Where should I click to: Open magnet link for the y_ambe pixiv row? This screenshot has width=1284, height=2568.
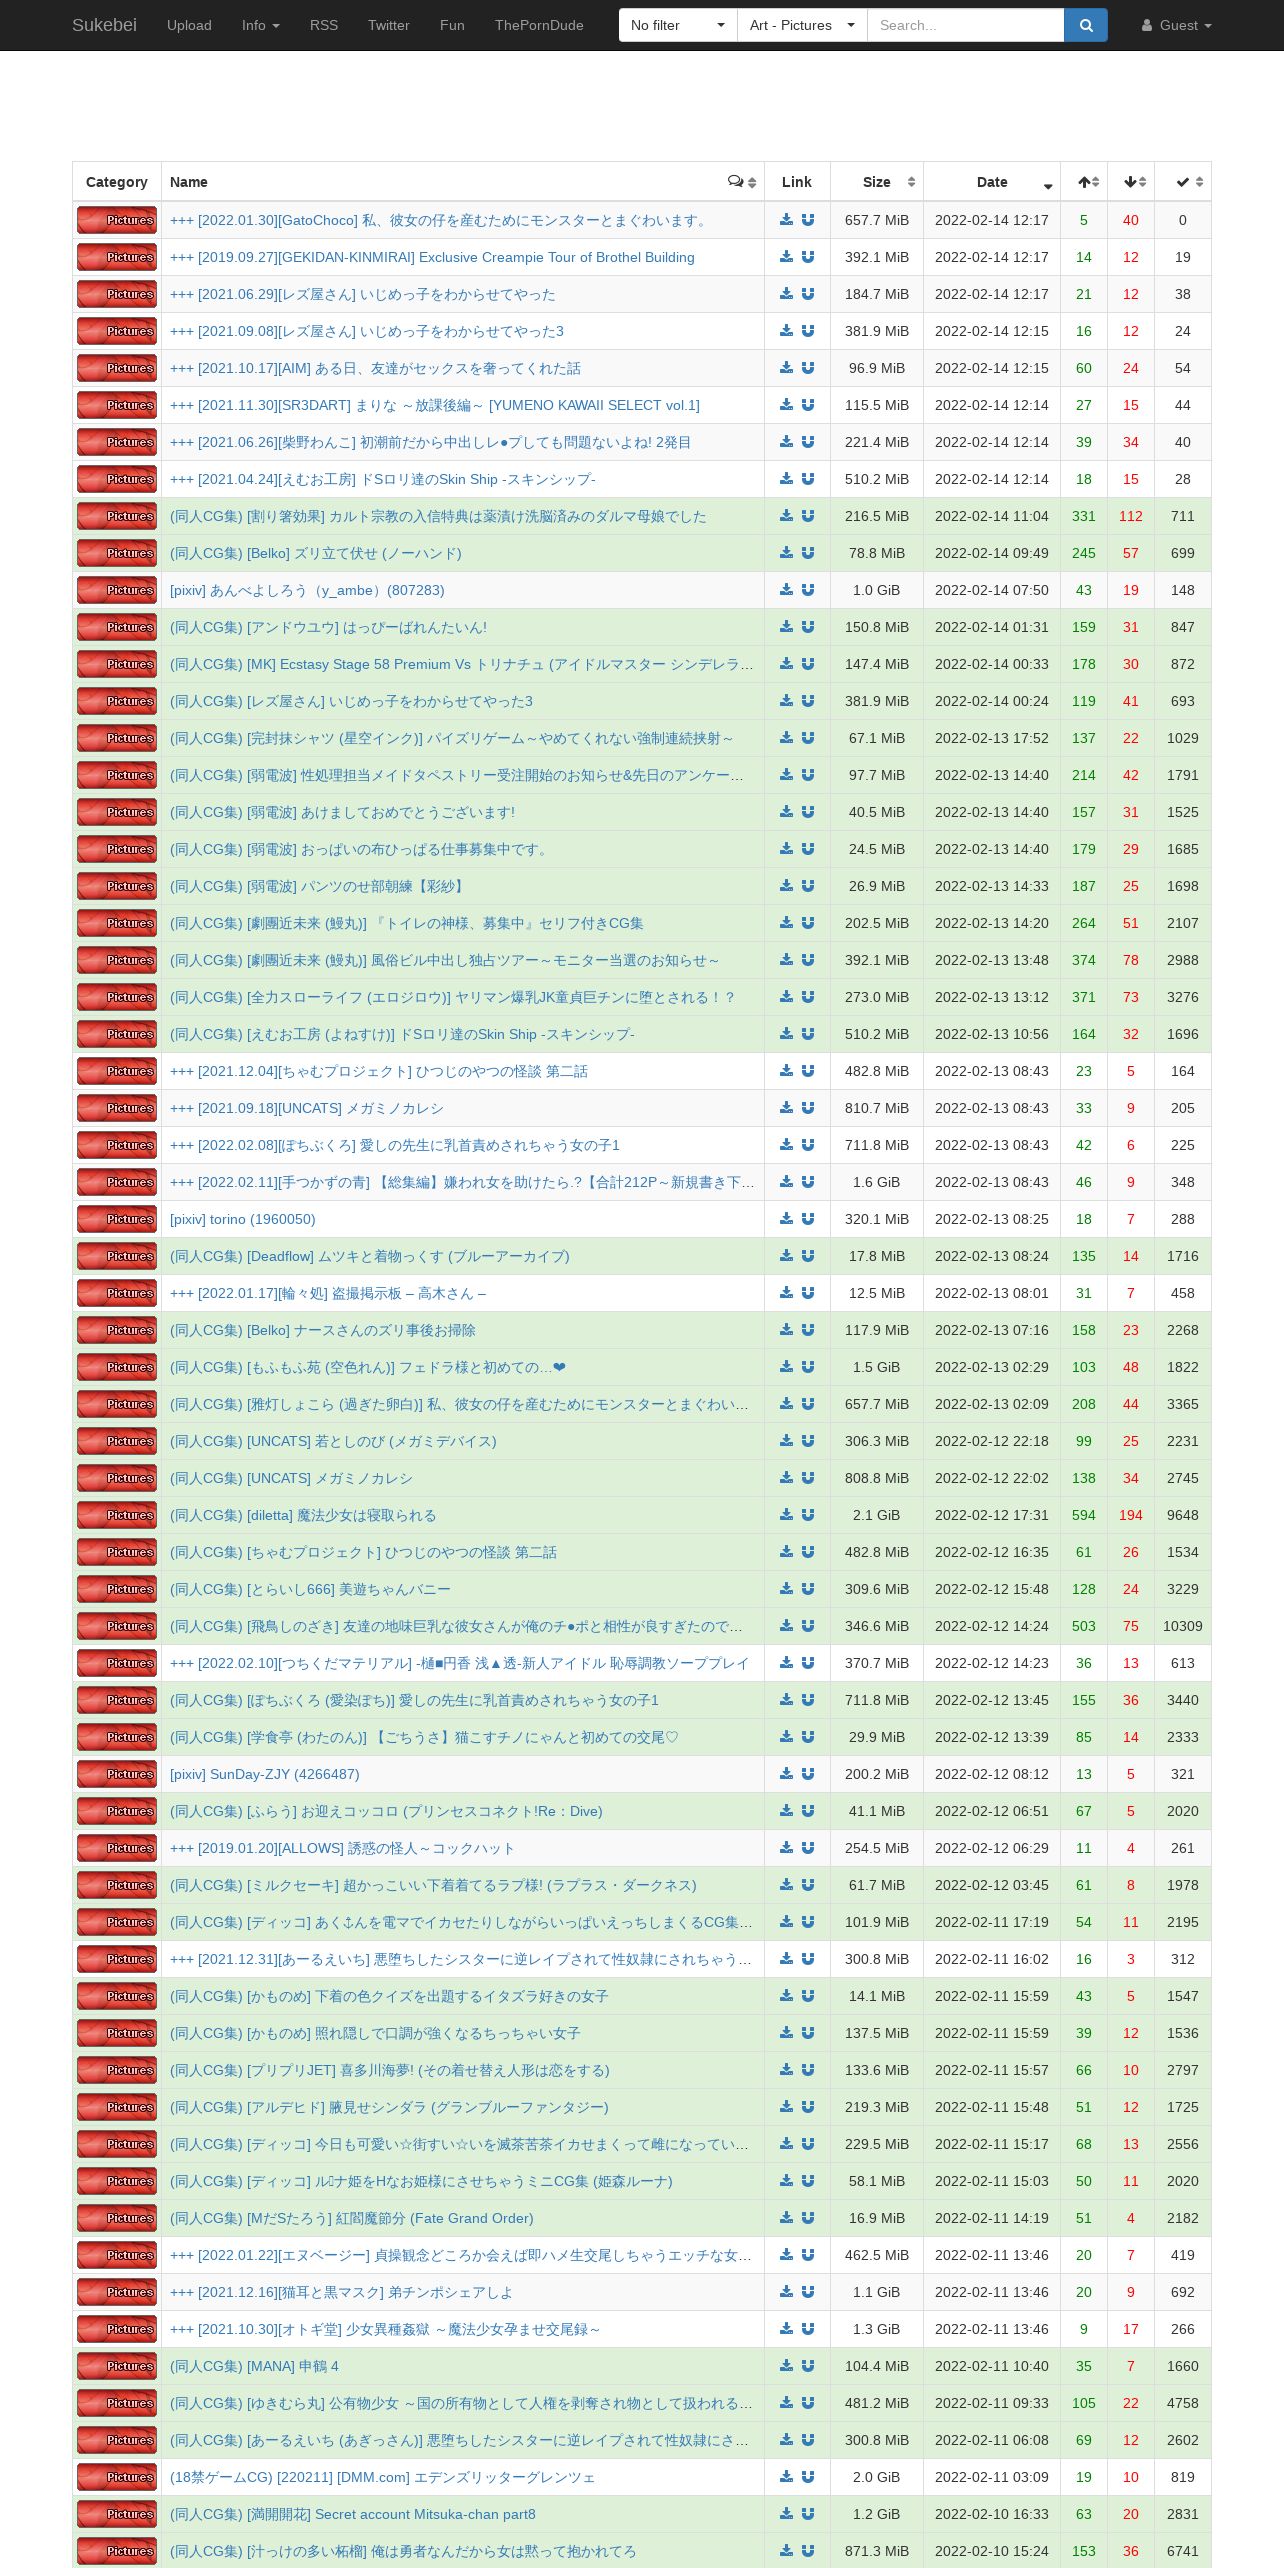[x=808, y=590]
